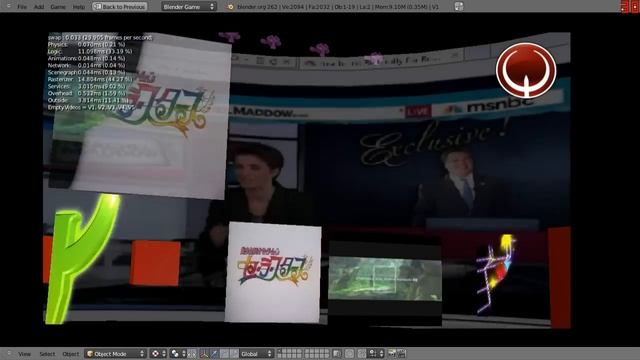The height and width of the screenshot is (360, 640).
Task: Toggle proportional editing icon
Action: click(349, 354)
